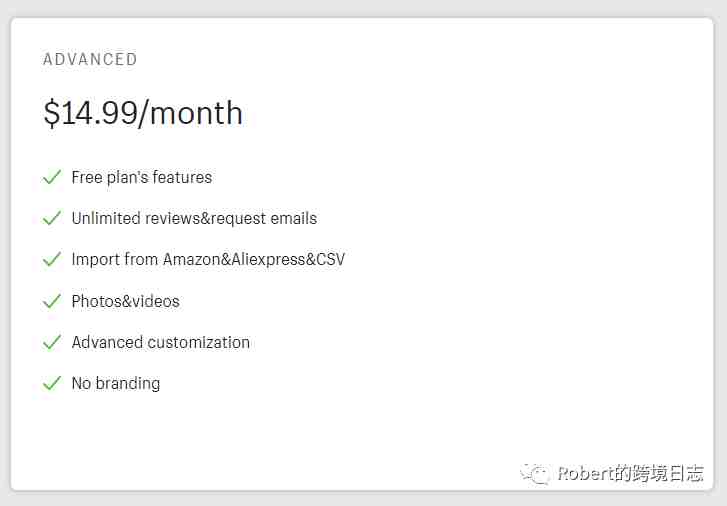Click the word Amazon in the import feature
Screen dimensions: 727x506
[x=192, y=259]
